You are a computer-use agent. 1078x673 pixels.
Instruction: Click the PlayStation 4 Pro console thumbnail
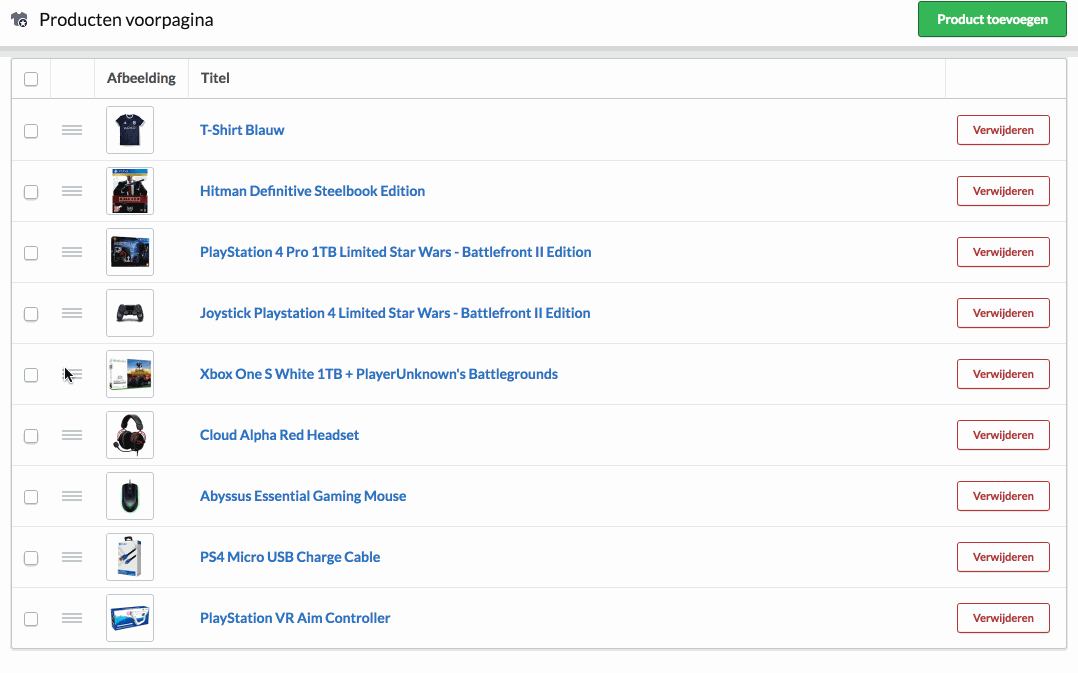tap(130, 252)
